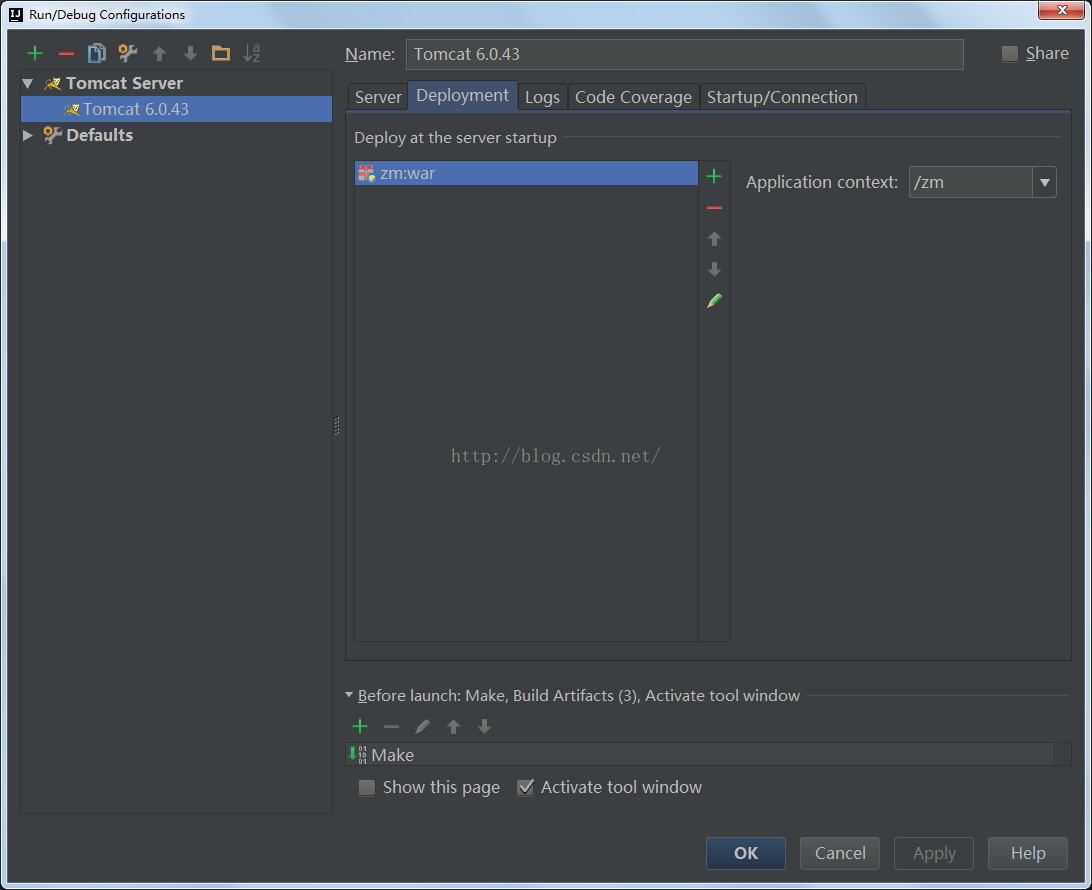Image resolution: width=1092 pixels, height=890 pixels.
Task: Edit defaults wrench icon in left toolbar
Action: click(x=127, y=53)
